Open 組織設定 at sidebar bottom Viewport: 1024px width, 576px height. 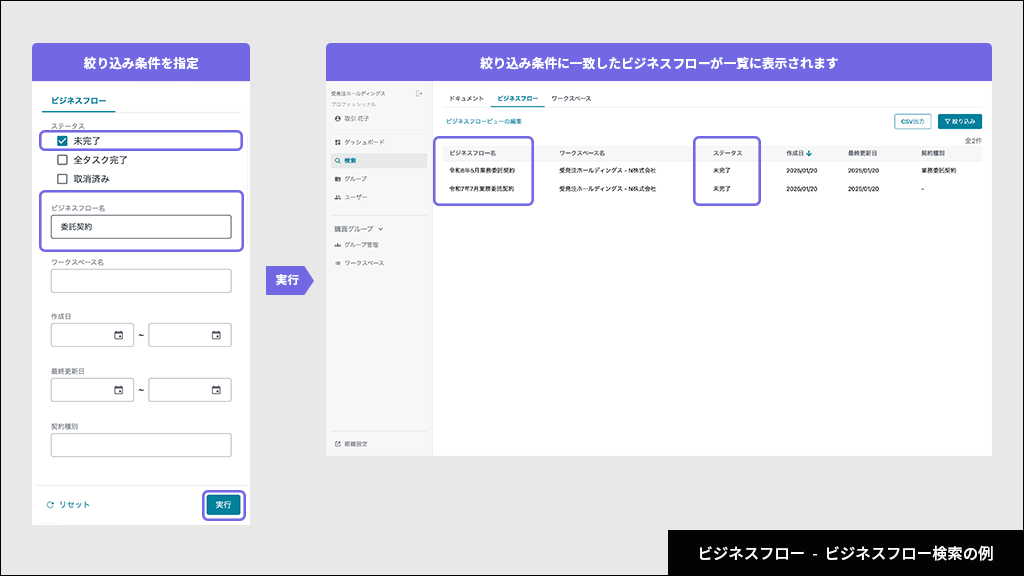351,444
